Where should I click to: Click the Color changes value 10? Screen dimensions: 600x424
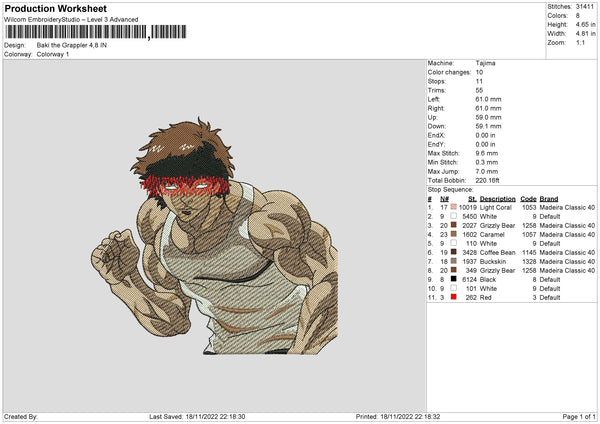pyautogui.click(x=479, y=72)
